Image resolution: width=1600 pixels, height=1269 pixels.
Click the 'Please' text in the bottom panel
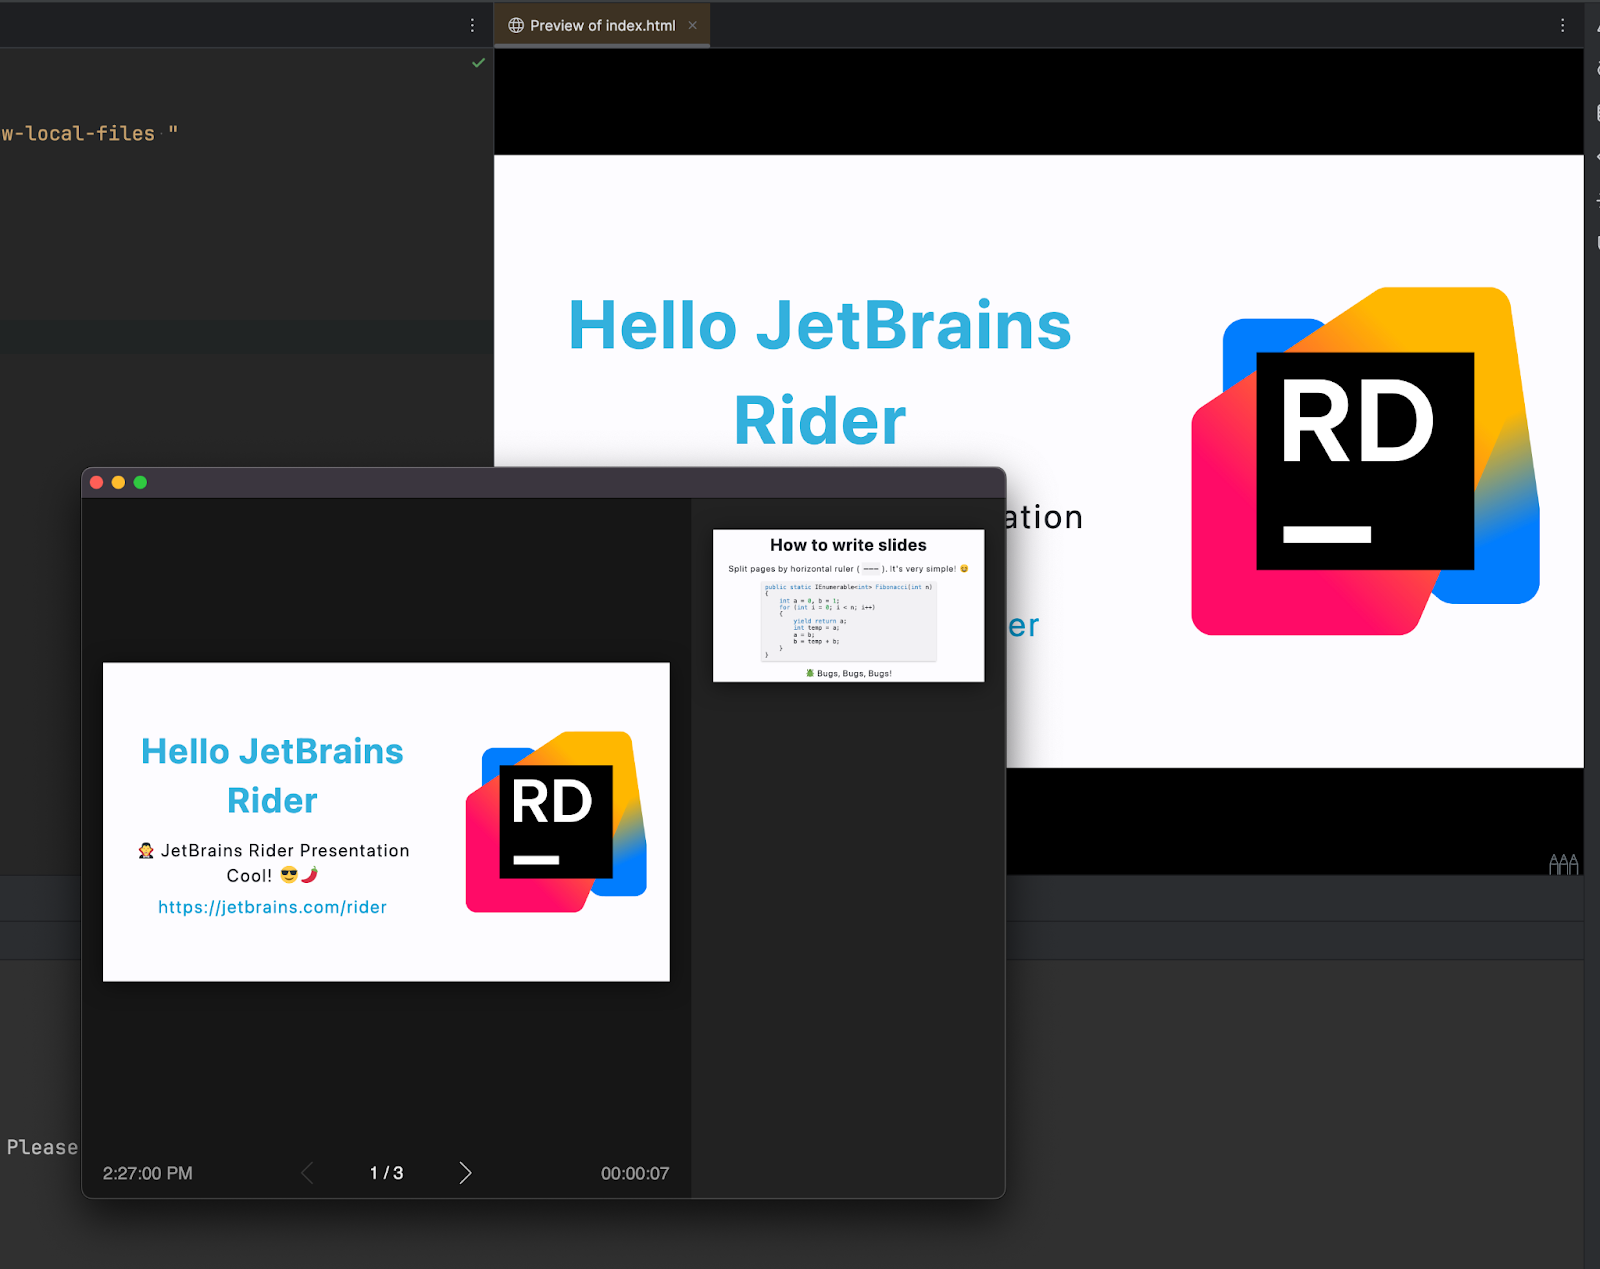click(42, 1147)
